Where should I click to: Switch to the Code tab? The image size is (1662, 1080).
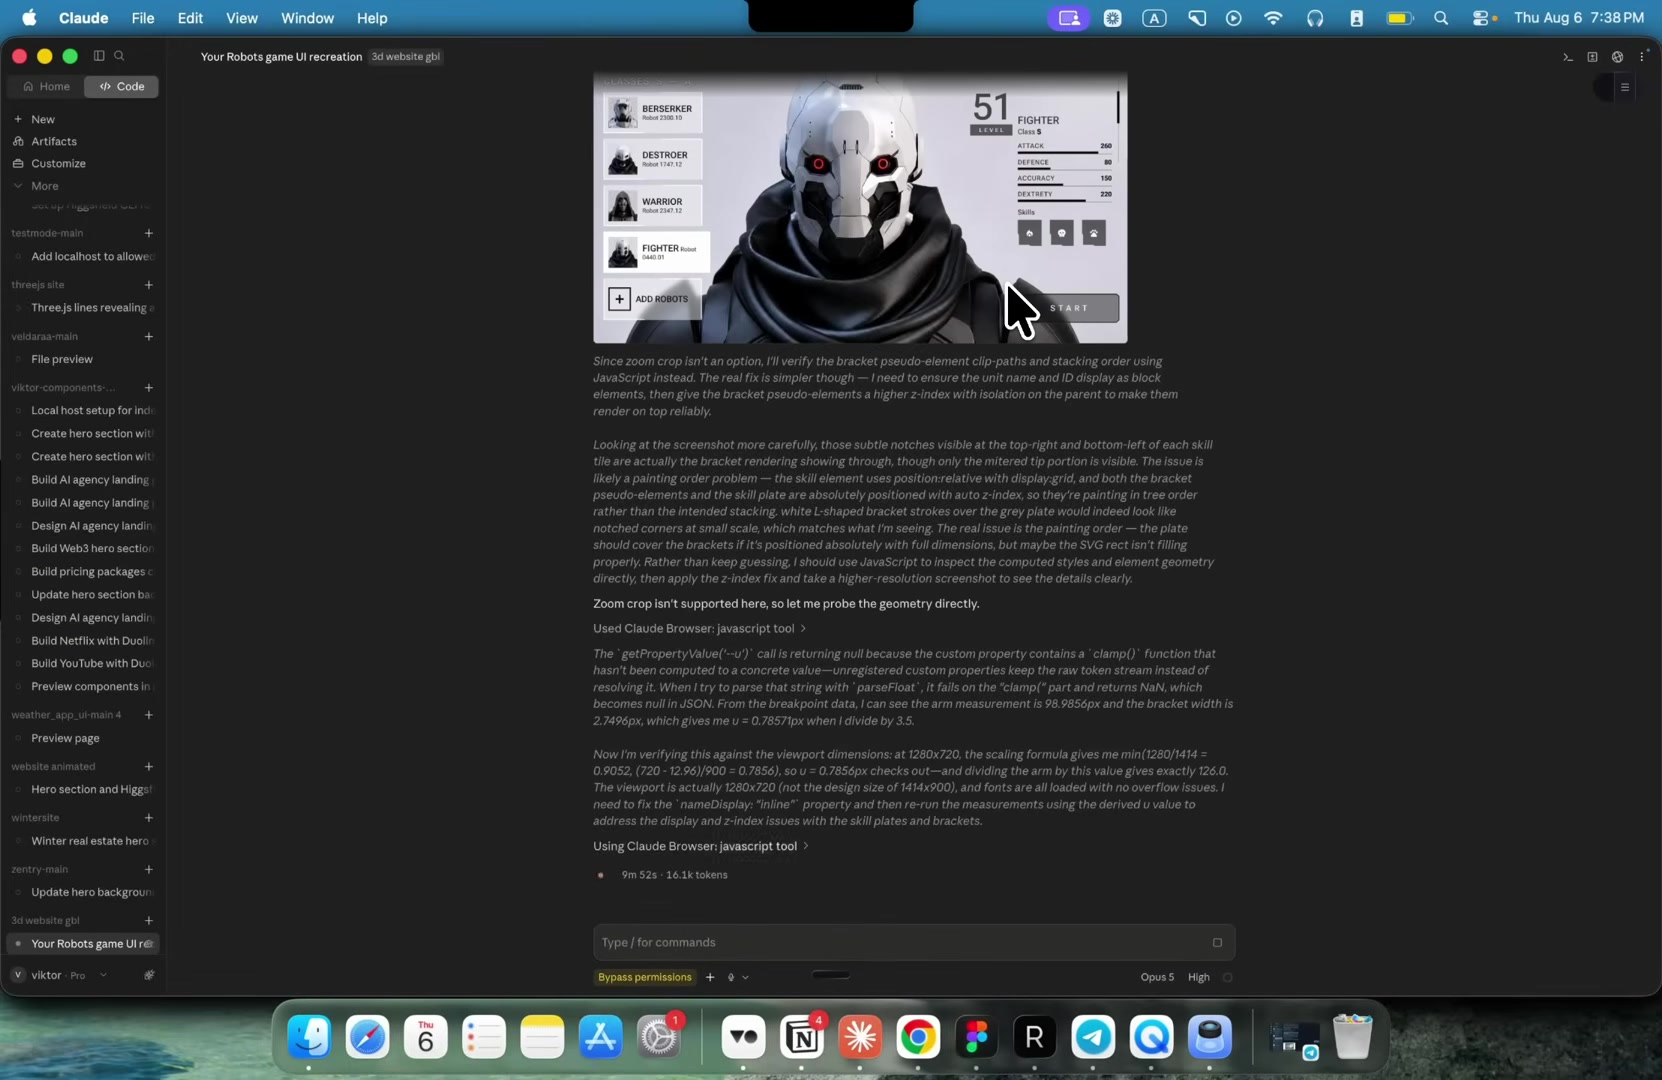click(x=122, y=87)
